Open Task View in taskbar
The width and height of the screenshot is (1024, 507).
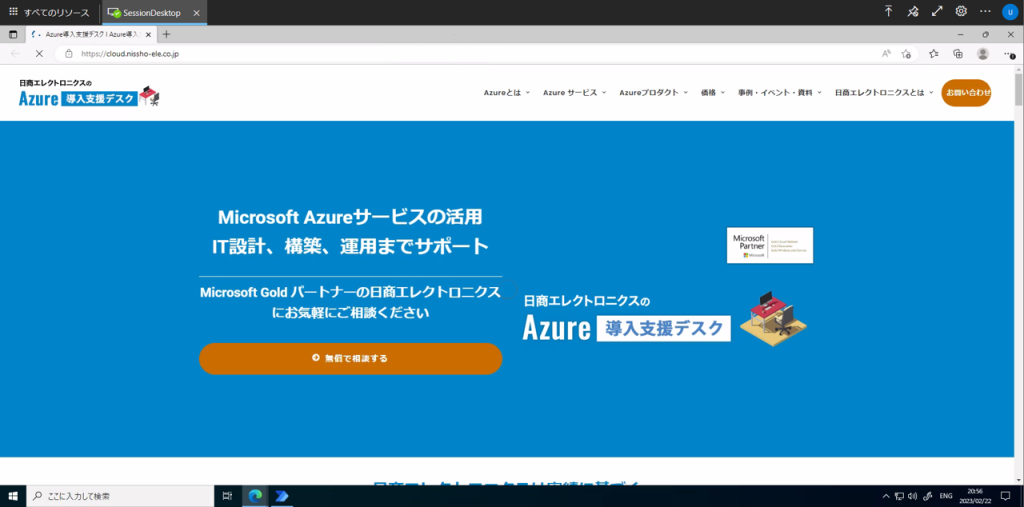click(x=227, y=496)
